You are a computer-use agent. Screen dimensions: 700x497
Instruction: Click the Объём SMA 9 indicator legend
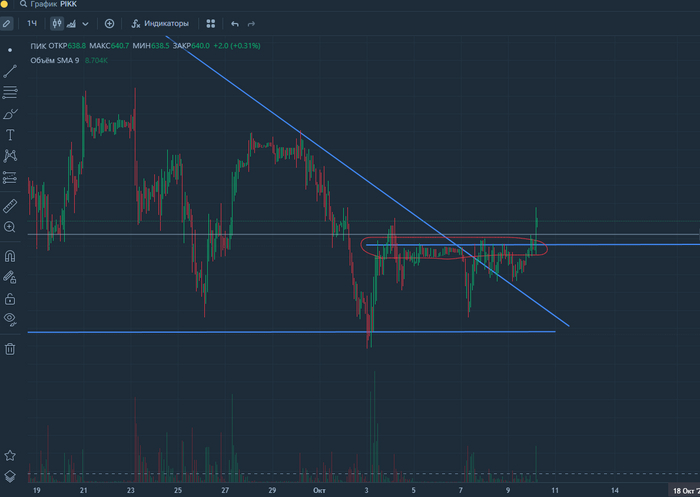(54, 60)
